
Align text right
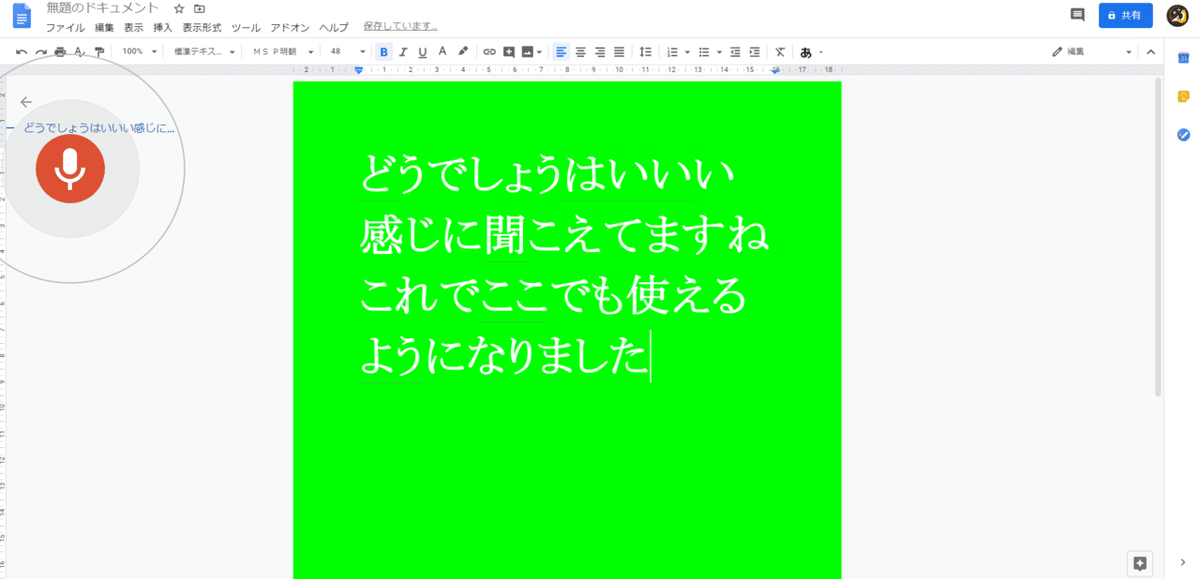coord(600,51)
